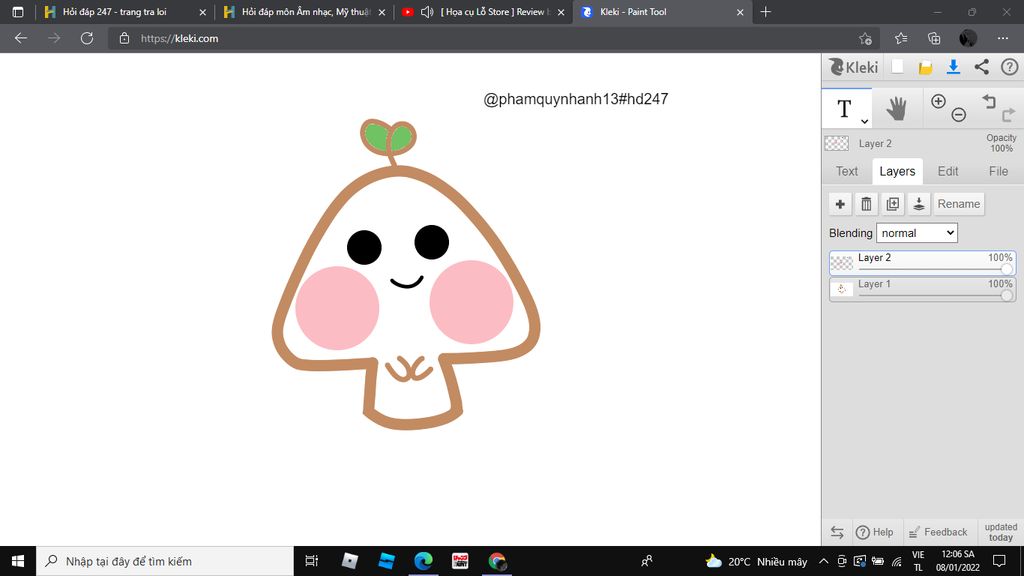Select Layer 1 in layer list
This screenshot has height=576, width=1024.
coord(922,289)
